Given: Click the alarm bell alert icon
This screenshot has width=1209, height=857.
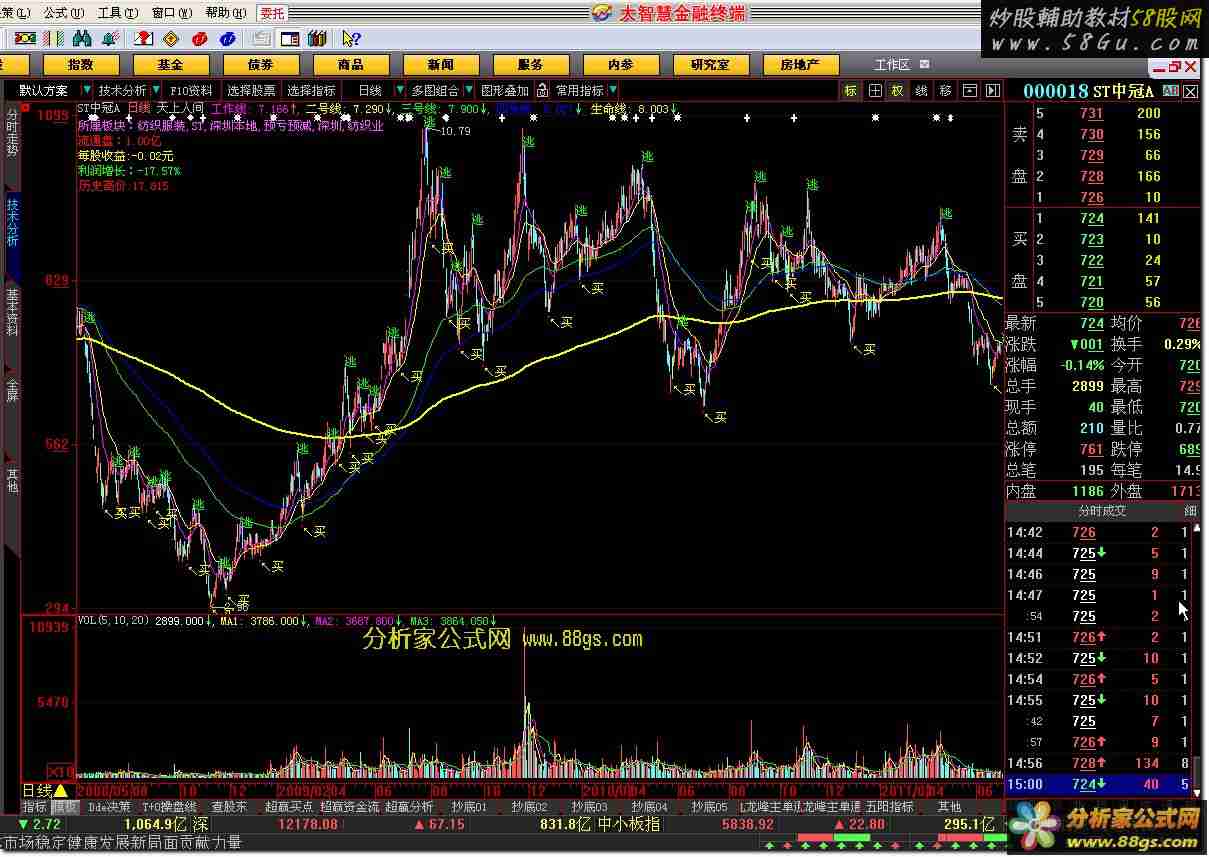Looking at the screenshot, I should click(x=109, y=39).
